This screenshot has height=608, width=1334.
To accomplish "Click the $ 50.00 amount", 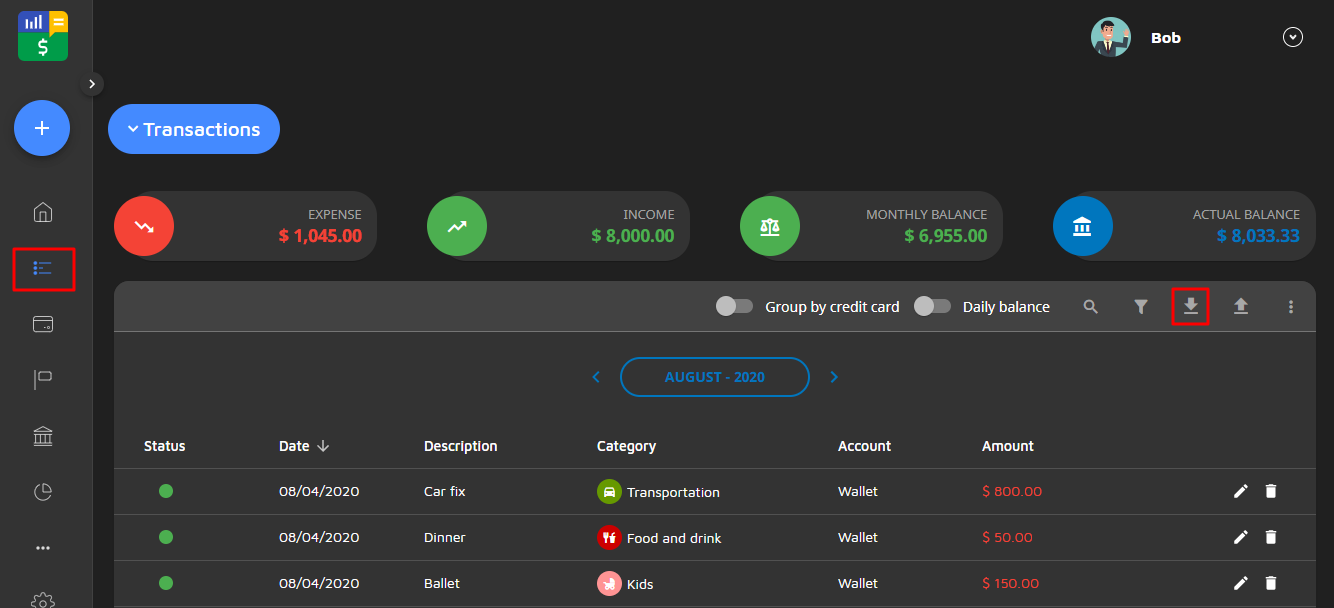I will (x=1008, y=537).
